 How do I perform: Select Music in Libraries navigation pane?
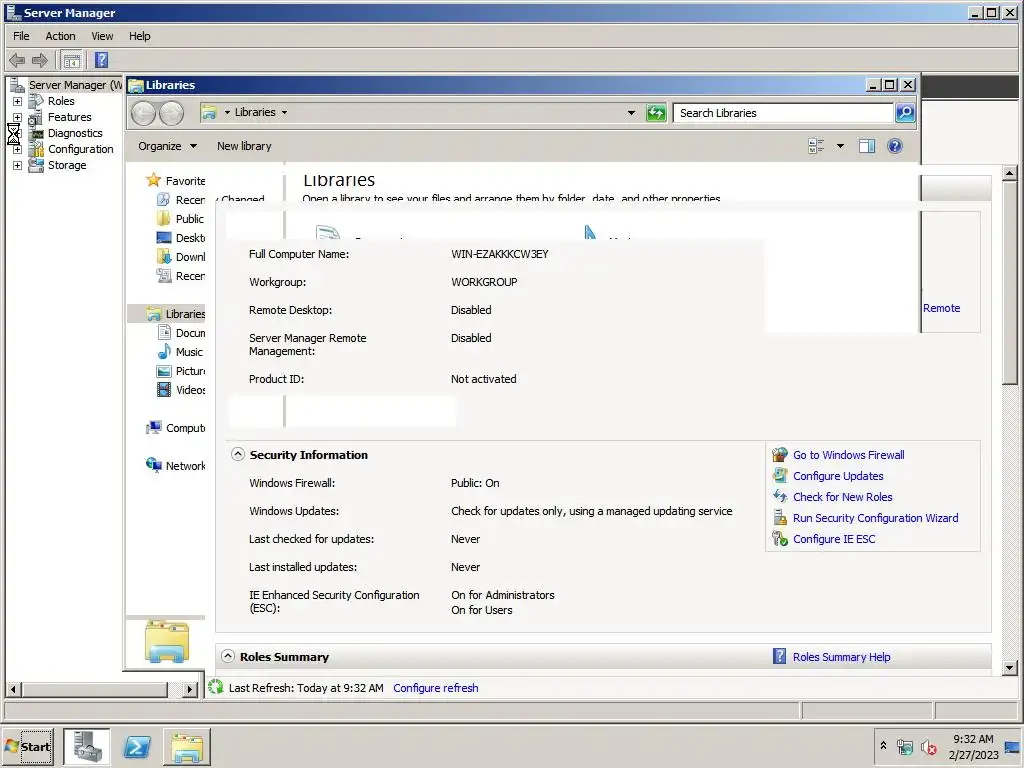189,352
